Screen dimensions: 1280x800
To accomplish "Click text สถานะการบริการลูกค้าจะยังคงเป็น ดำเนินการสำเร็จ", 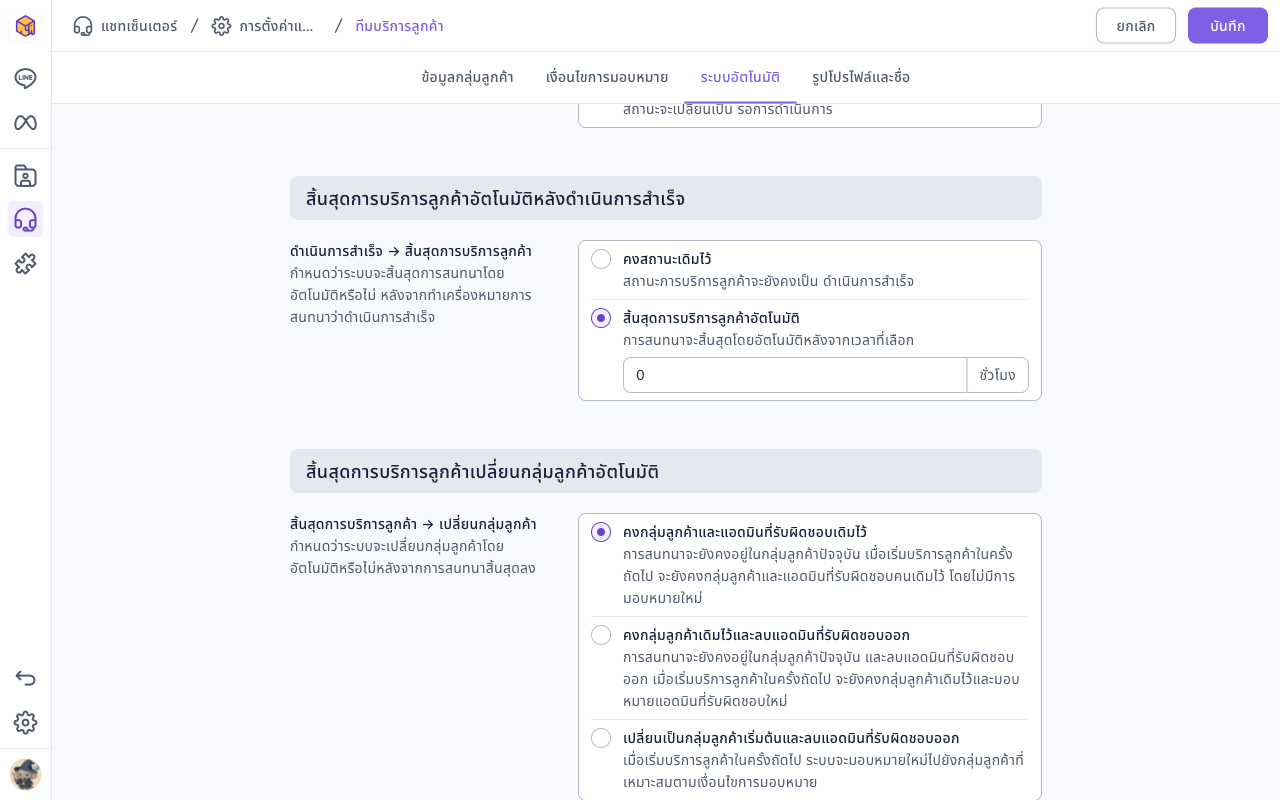I will pos(768,281).
